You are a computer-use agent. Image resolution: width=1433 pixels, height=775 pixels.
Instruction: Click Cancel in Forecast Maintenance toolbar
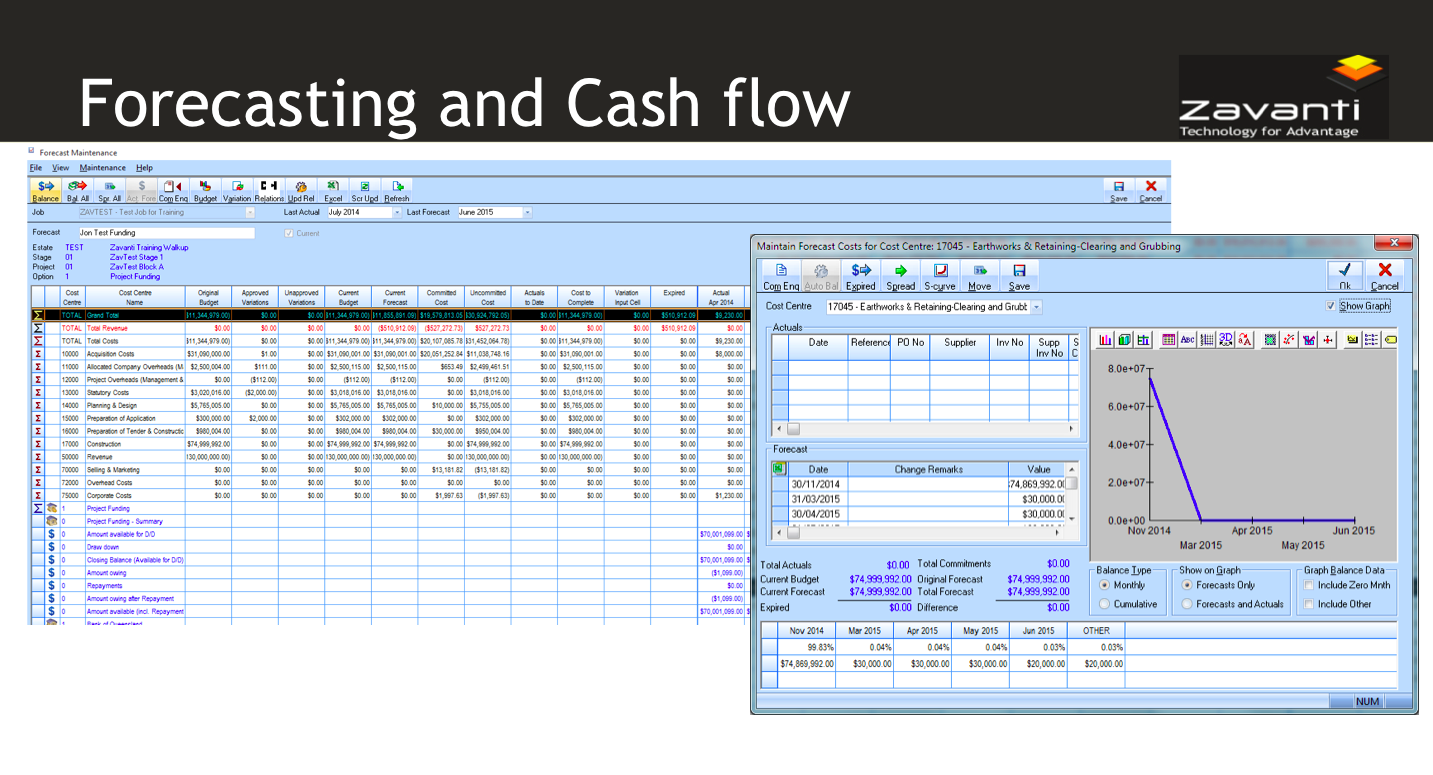point(1151,191)
